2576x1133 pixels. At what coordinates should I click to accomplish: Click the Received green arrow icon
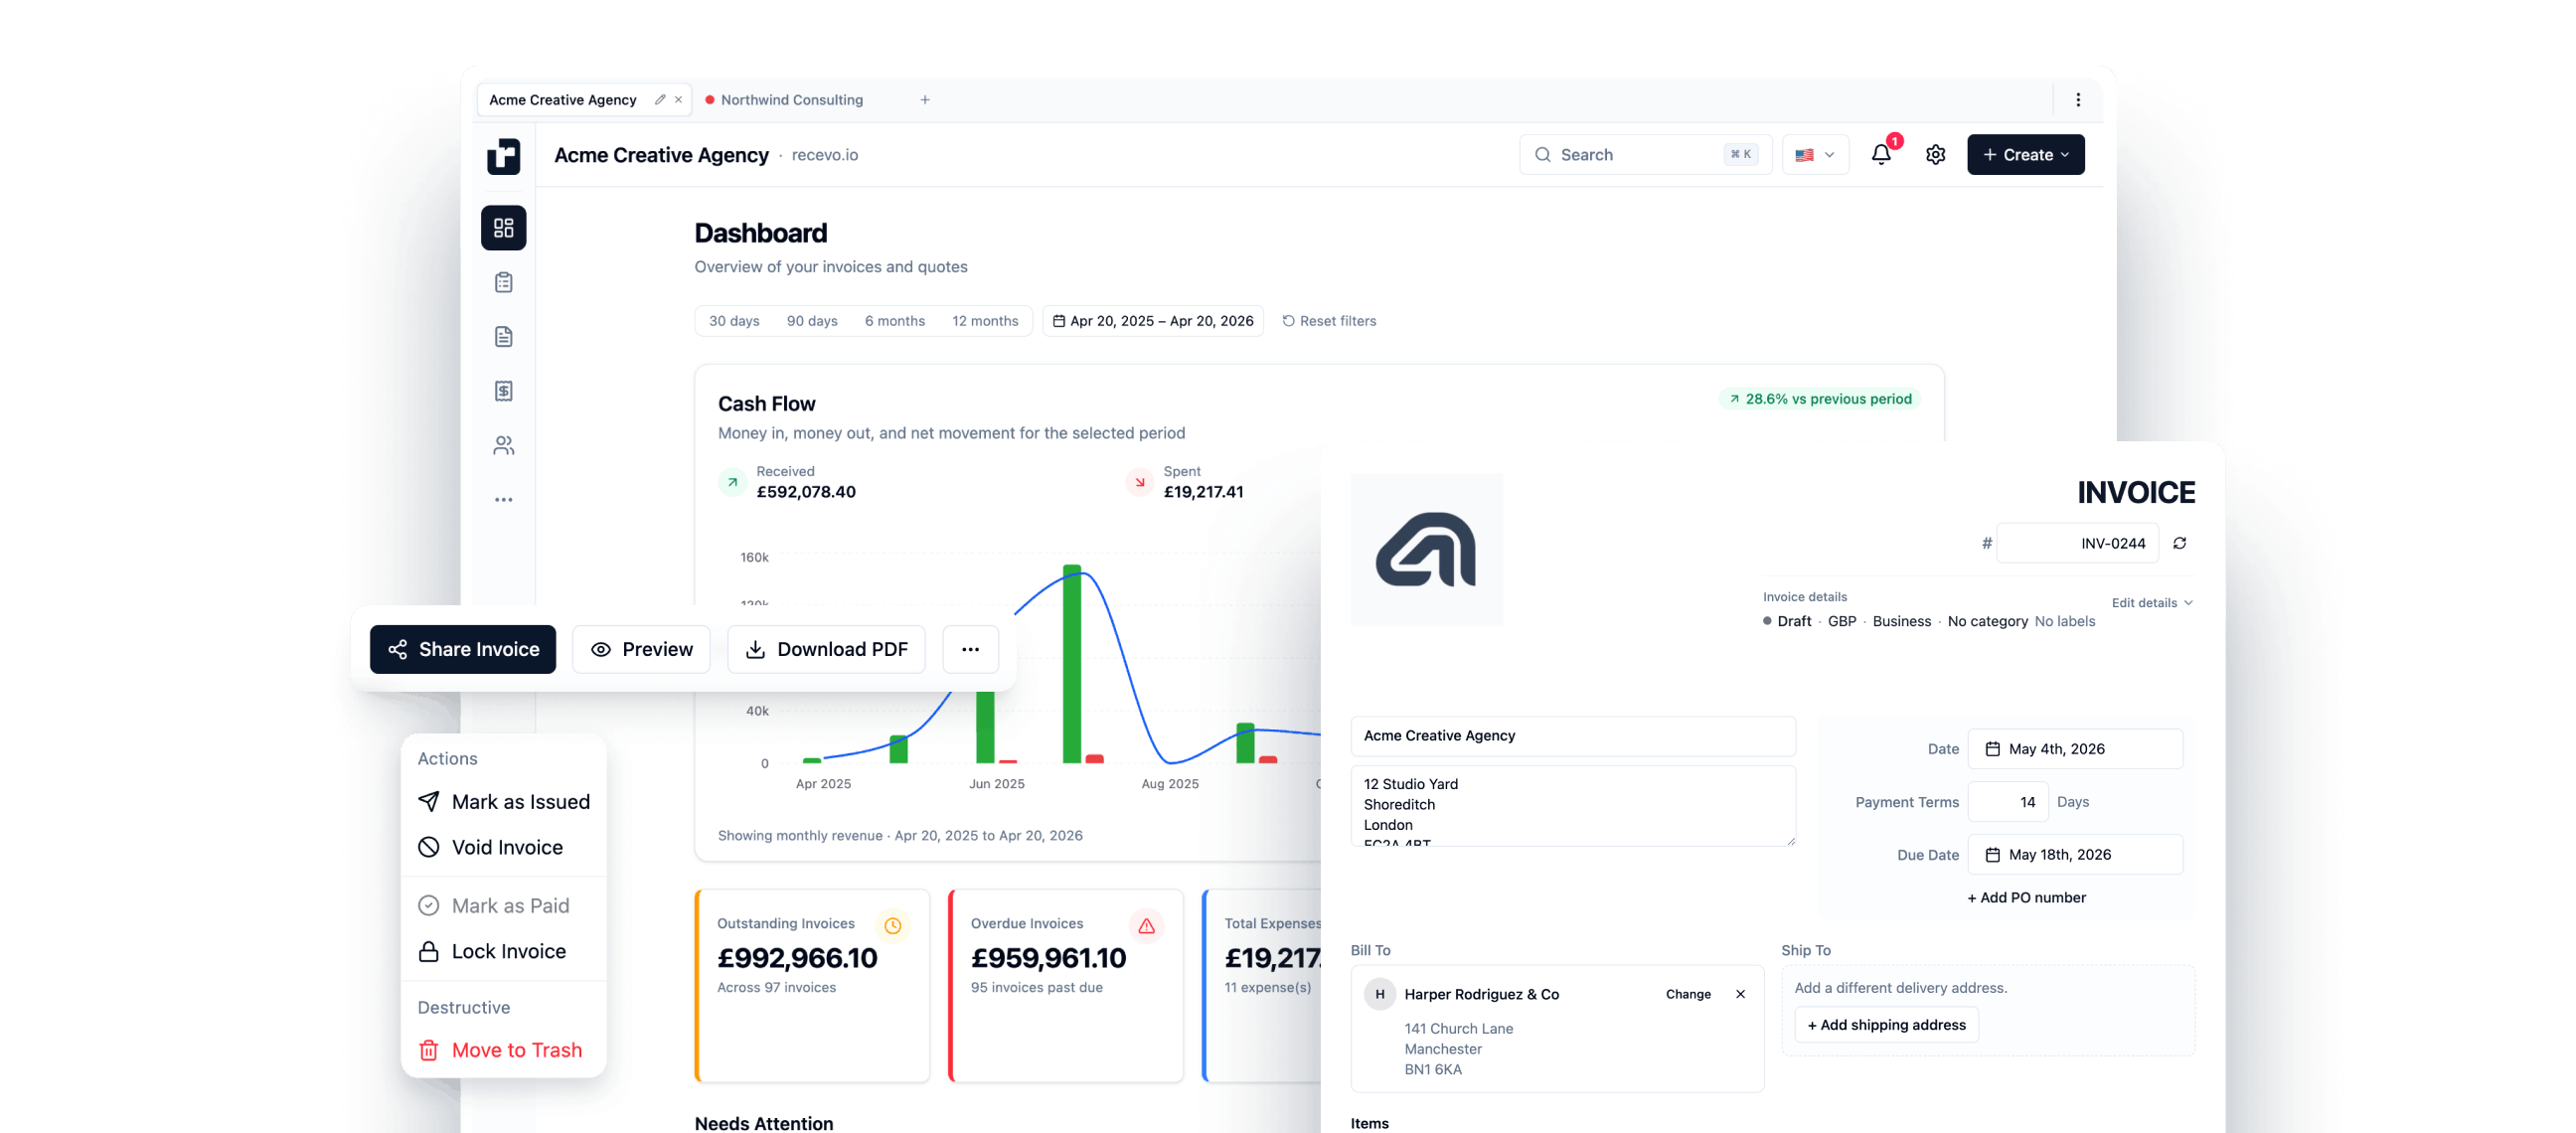tap(732, 482)
